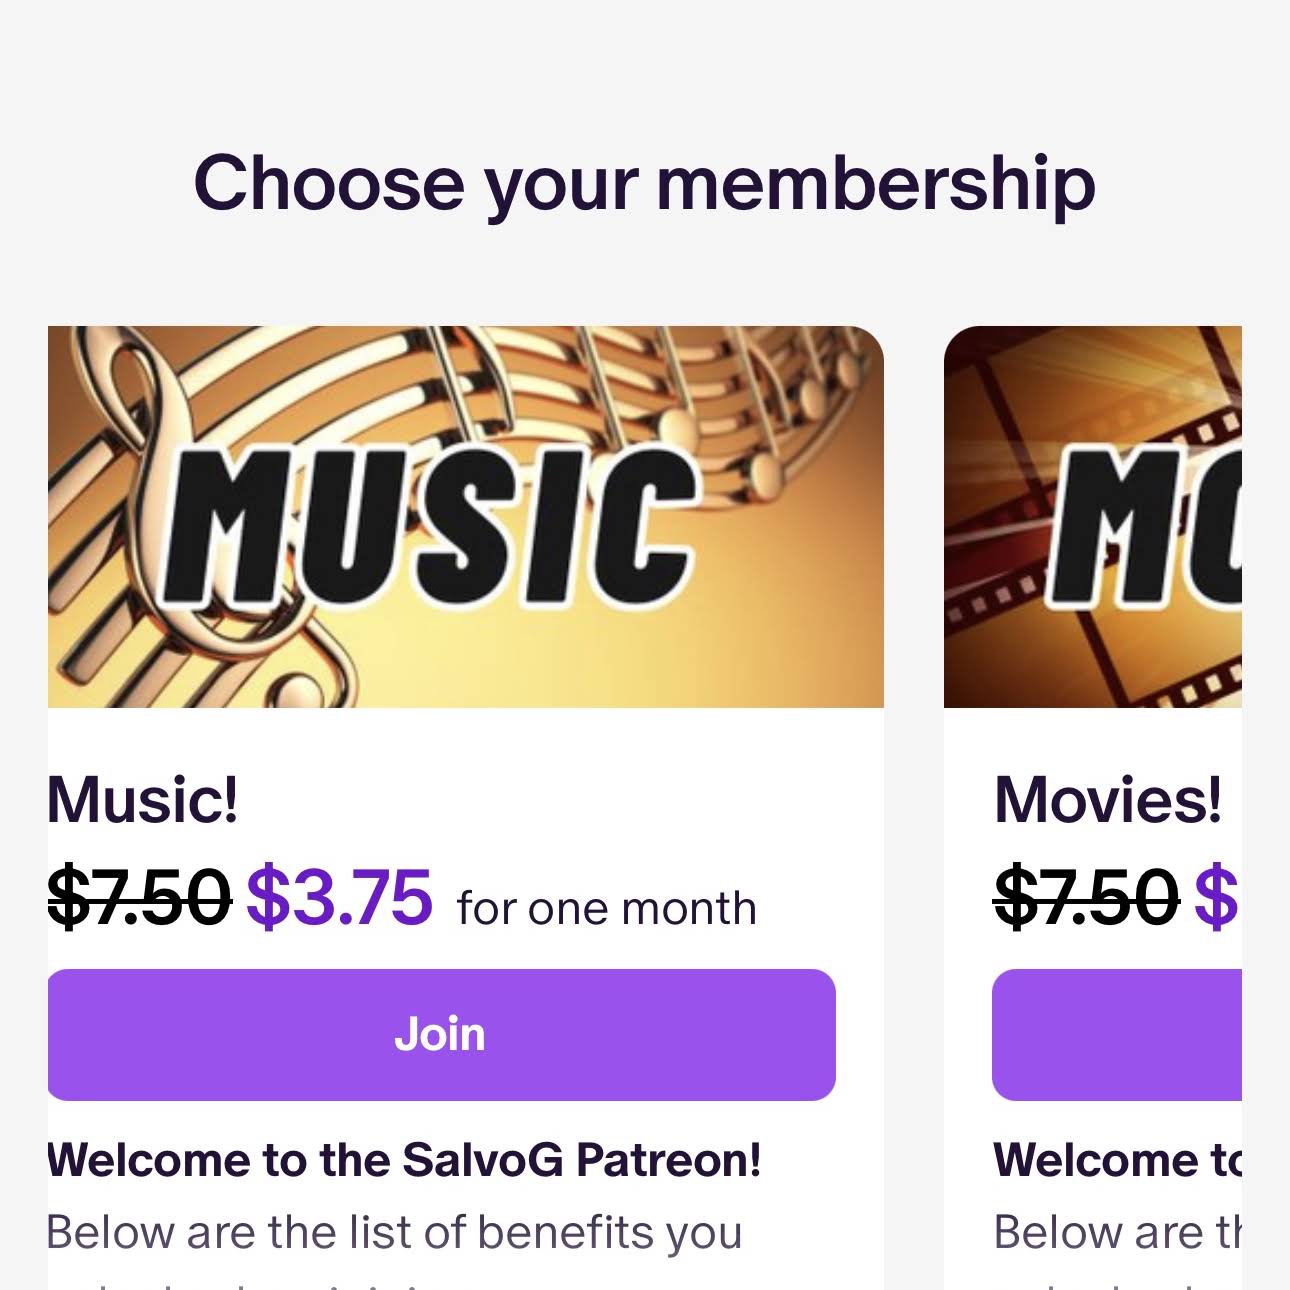
Task: Click the purple $3.75 discounted price
Action: [339, 898]
